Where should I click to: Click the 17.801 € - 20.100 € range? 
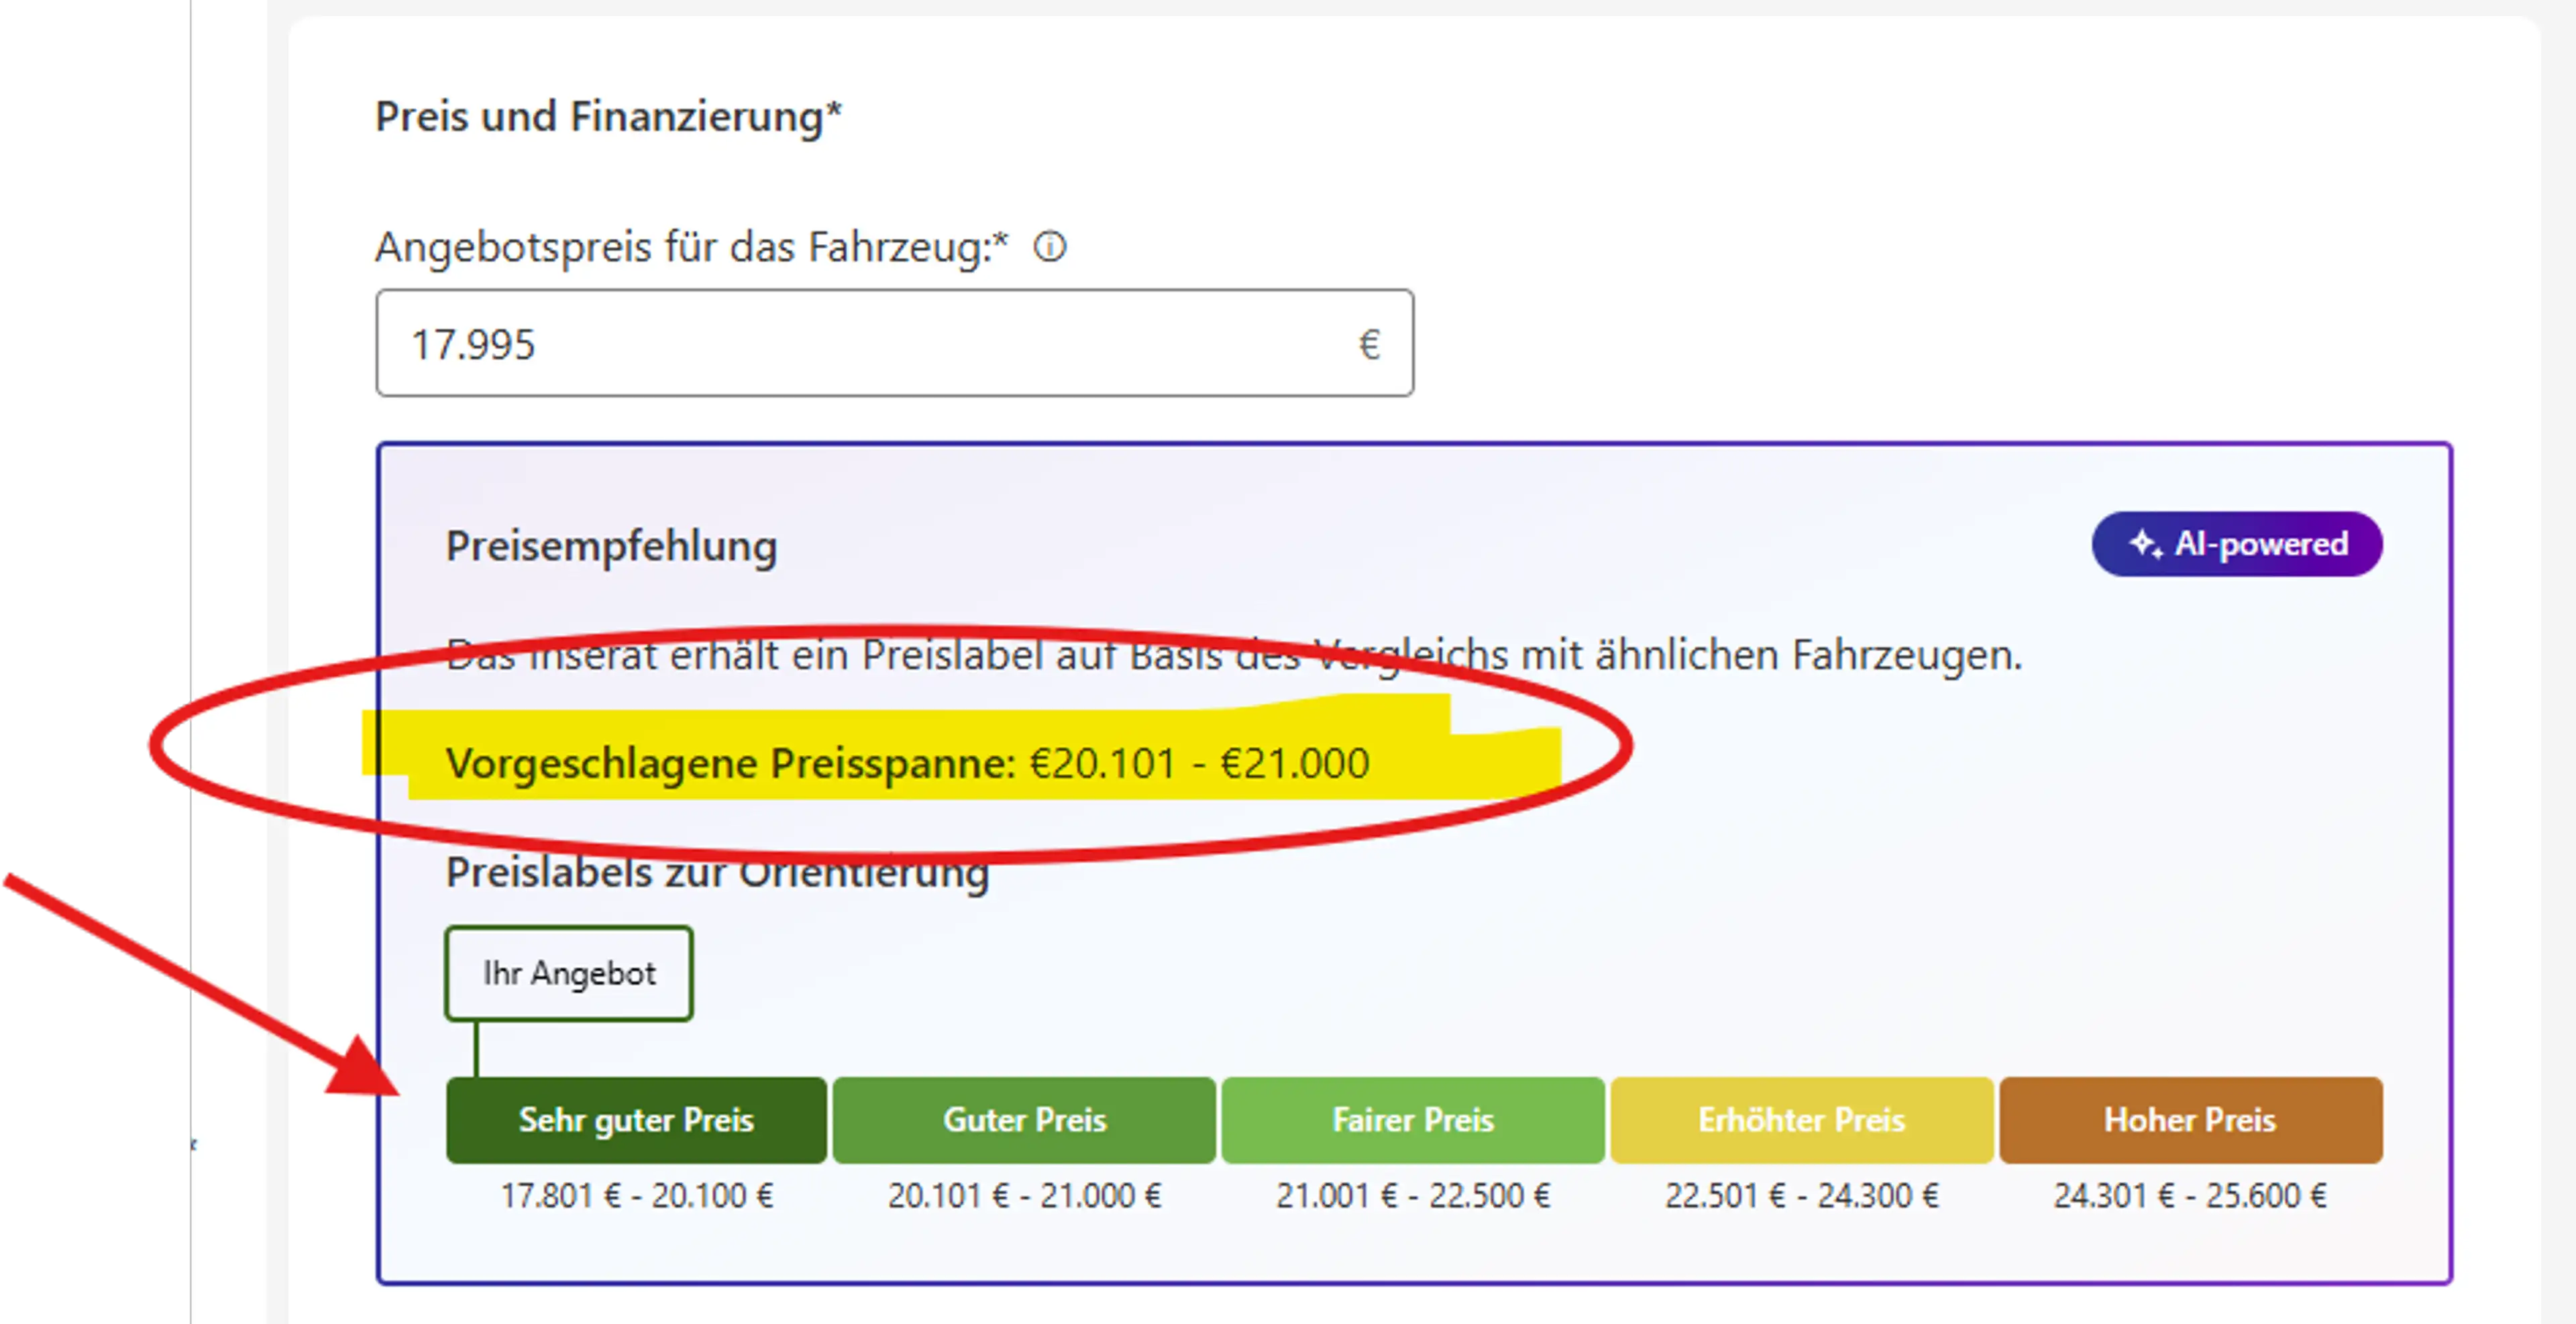click(637, 1195)
